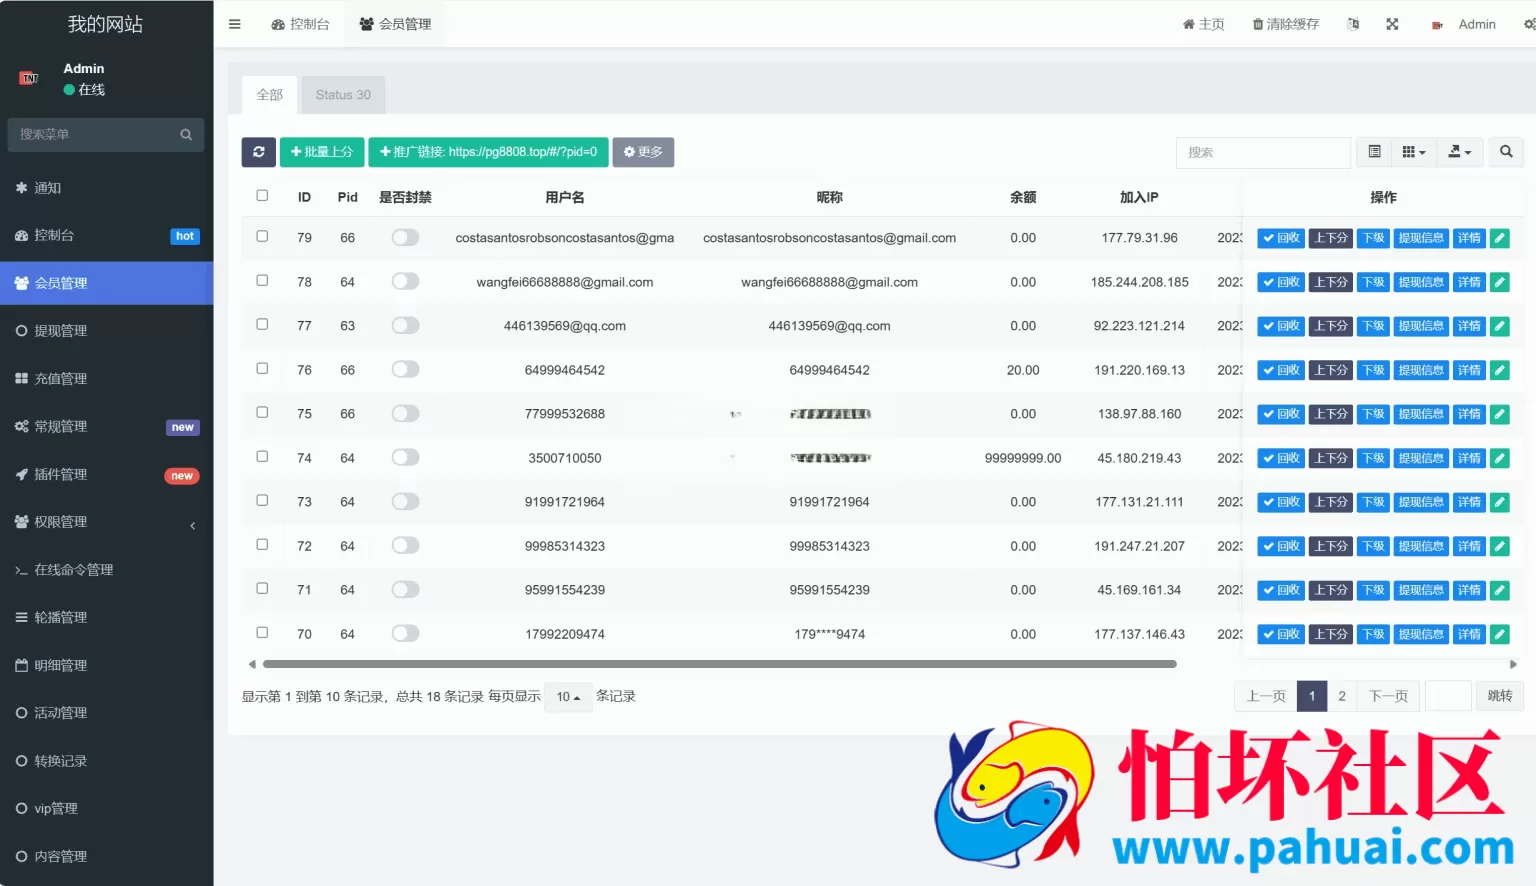Click the green edit pencil for ID 79
Screen dimensions: 1536x886
[x=1500, y=238]
